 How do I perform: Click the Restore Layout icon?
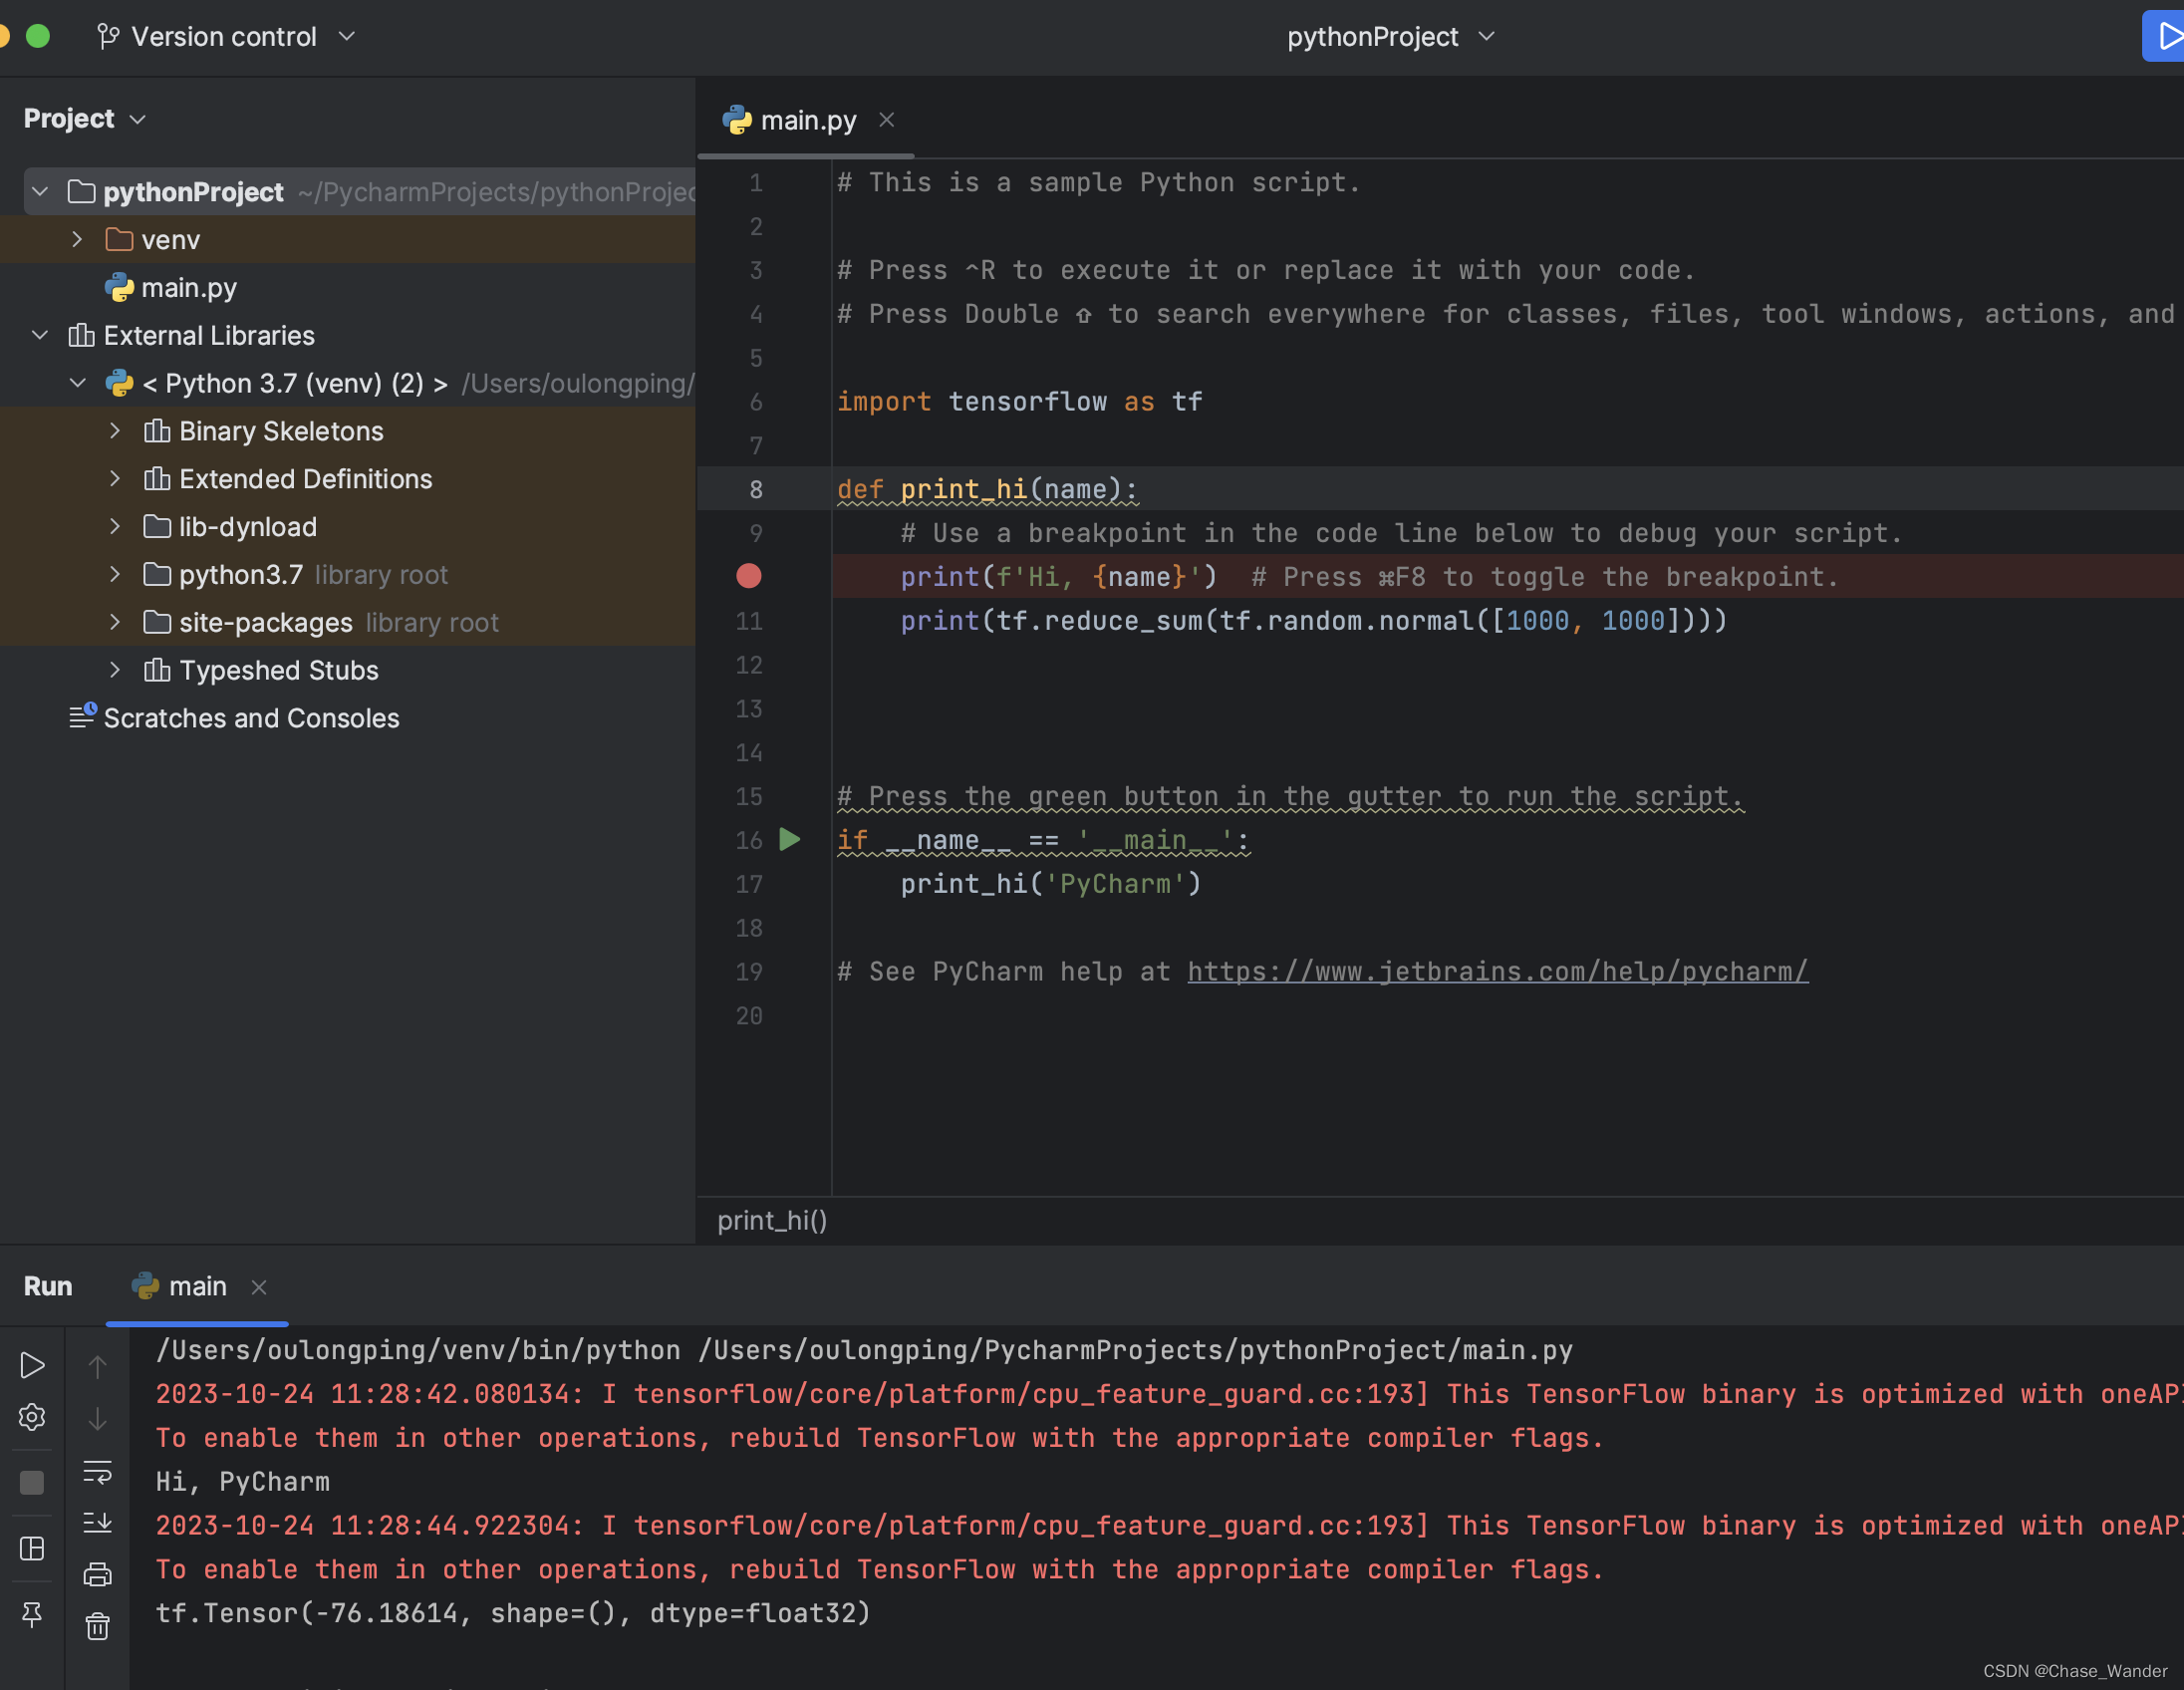(32, 1549)
